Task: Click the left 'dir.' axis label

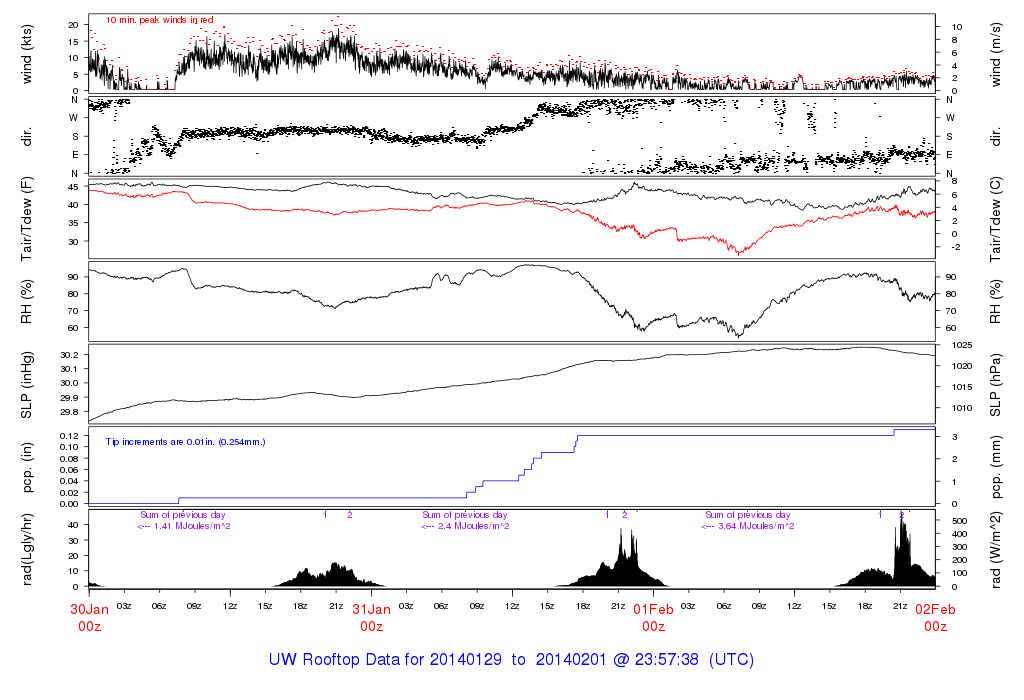Action: click(27, 138)
